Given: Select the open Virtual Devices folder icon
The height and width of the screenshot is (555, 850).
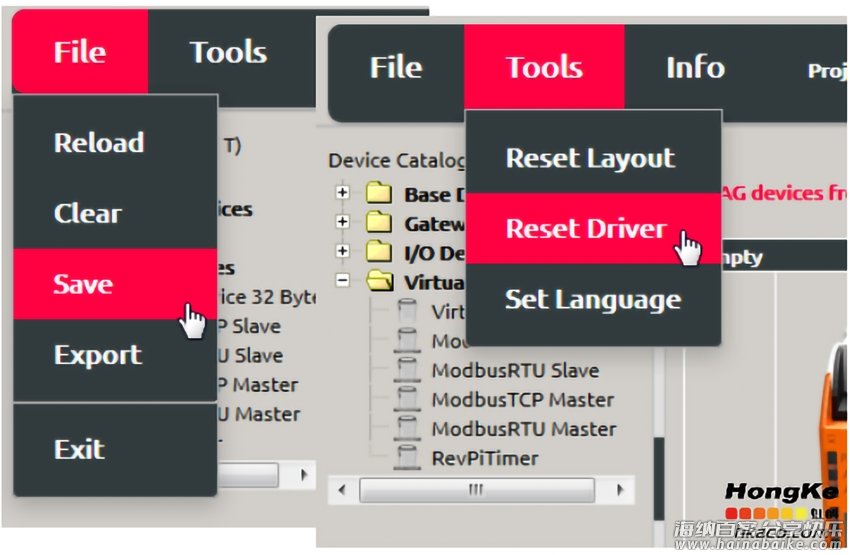Looking at the screenshot, I should tap(380, 281).
